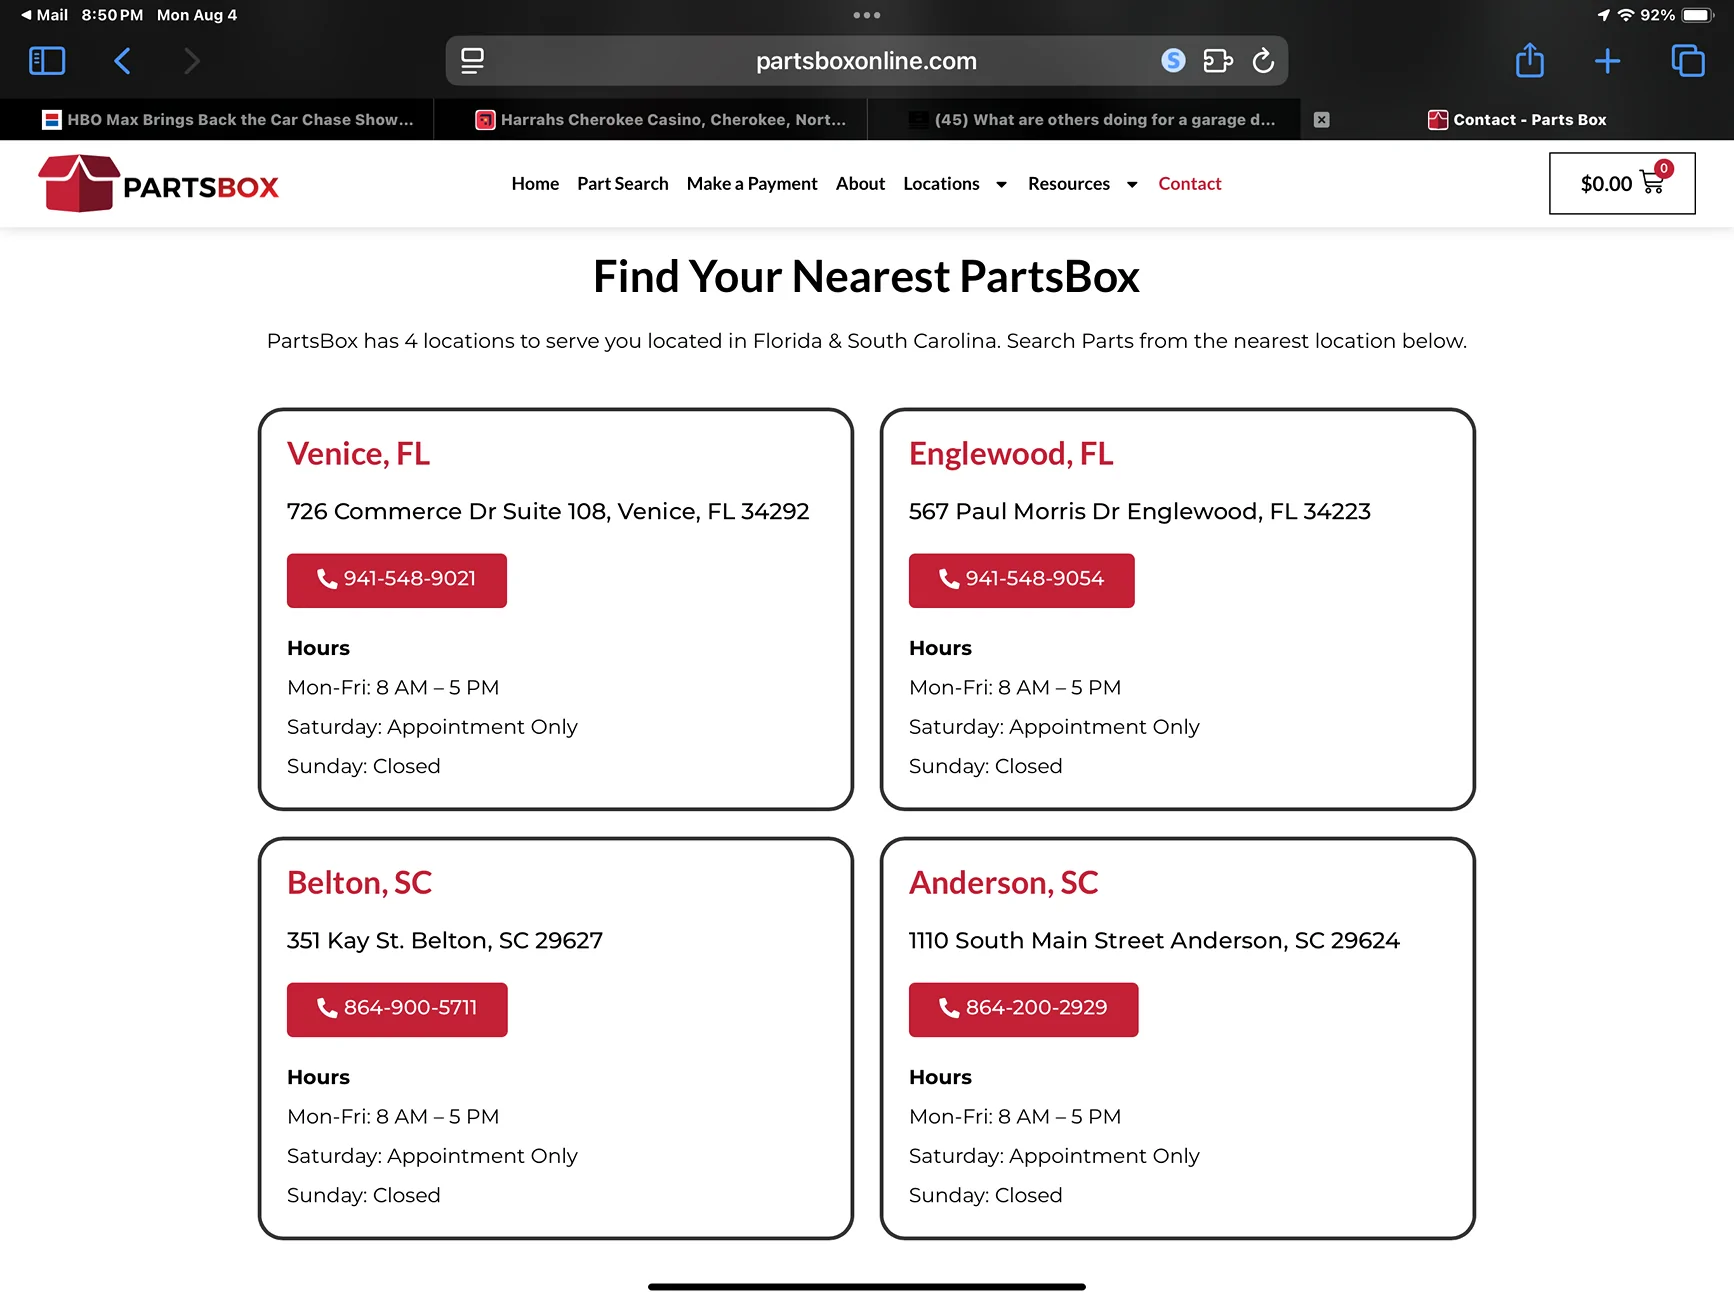This screenshot has width=1734, height=1300.
Task: Switch to the Harrahs Cherokee Casino tab
Action: pos(661,120)
